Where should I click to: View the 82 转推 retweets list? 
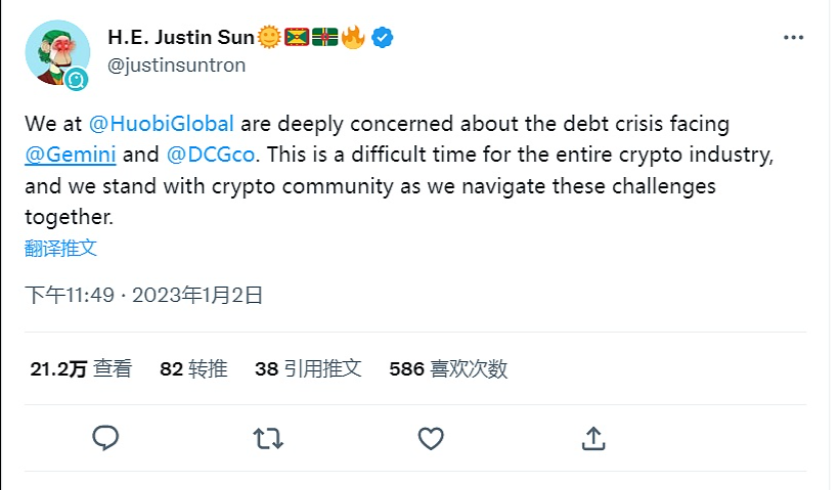193,369
